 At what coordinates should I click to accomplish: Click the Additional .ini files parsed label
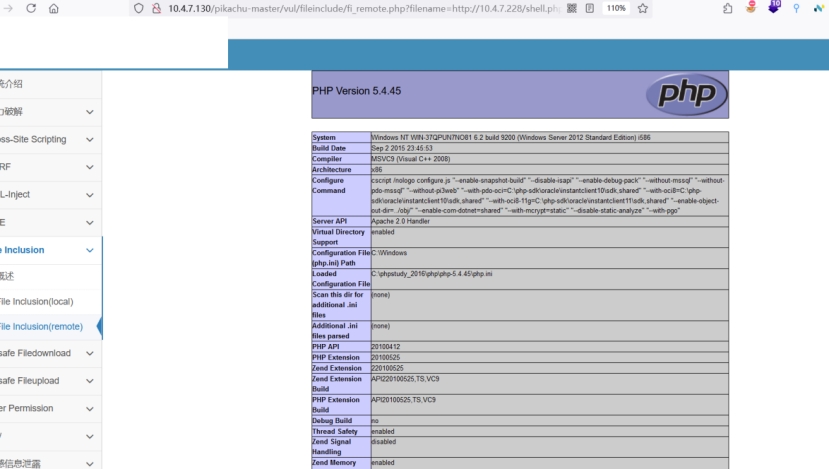tap(335, 331)
